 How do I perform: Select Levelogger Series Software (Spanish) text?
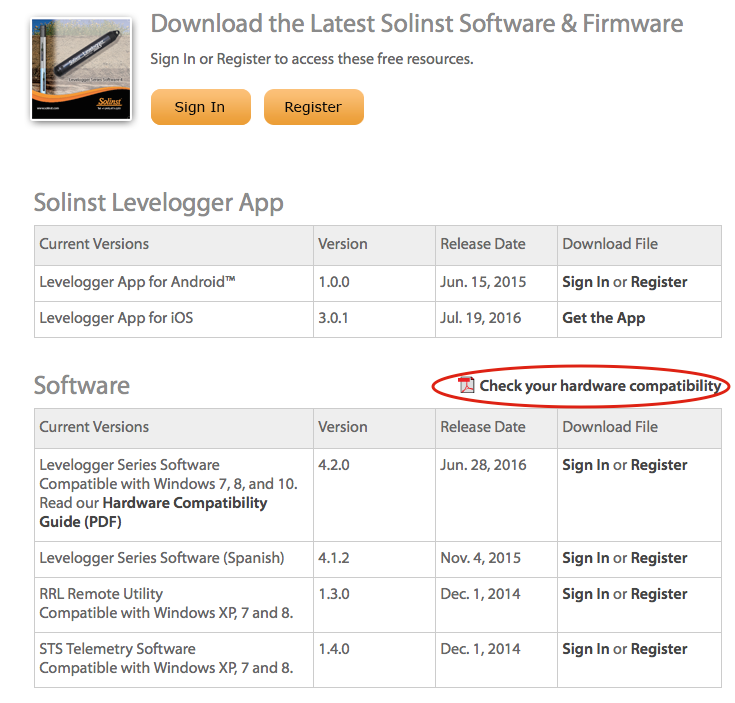pos(162,558)
